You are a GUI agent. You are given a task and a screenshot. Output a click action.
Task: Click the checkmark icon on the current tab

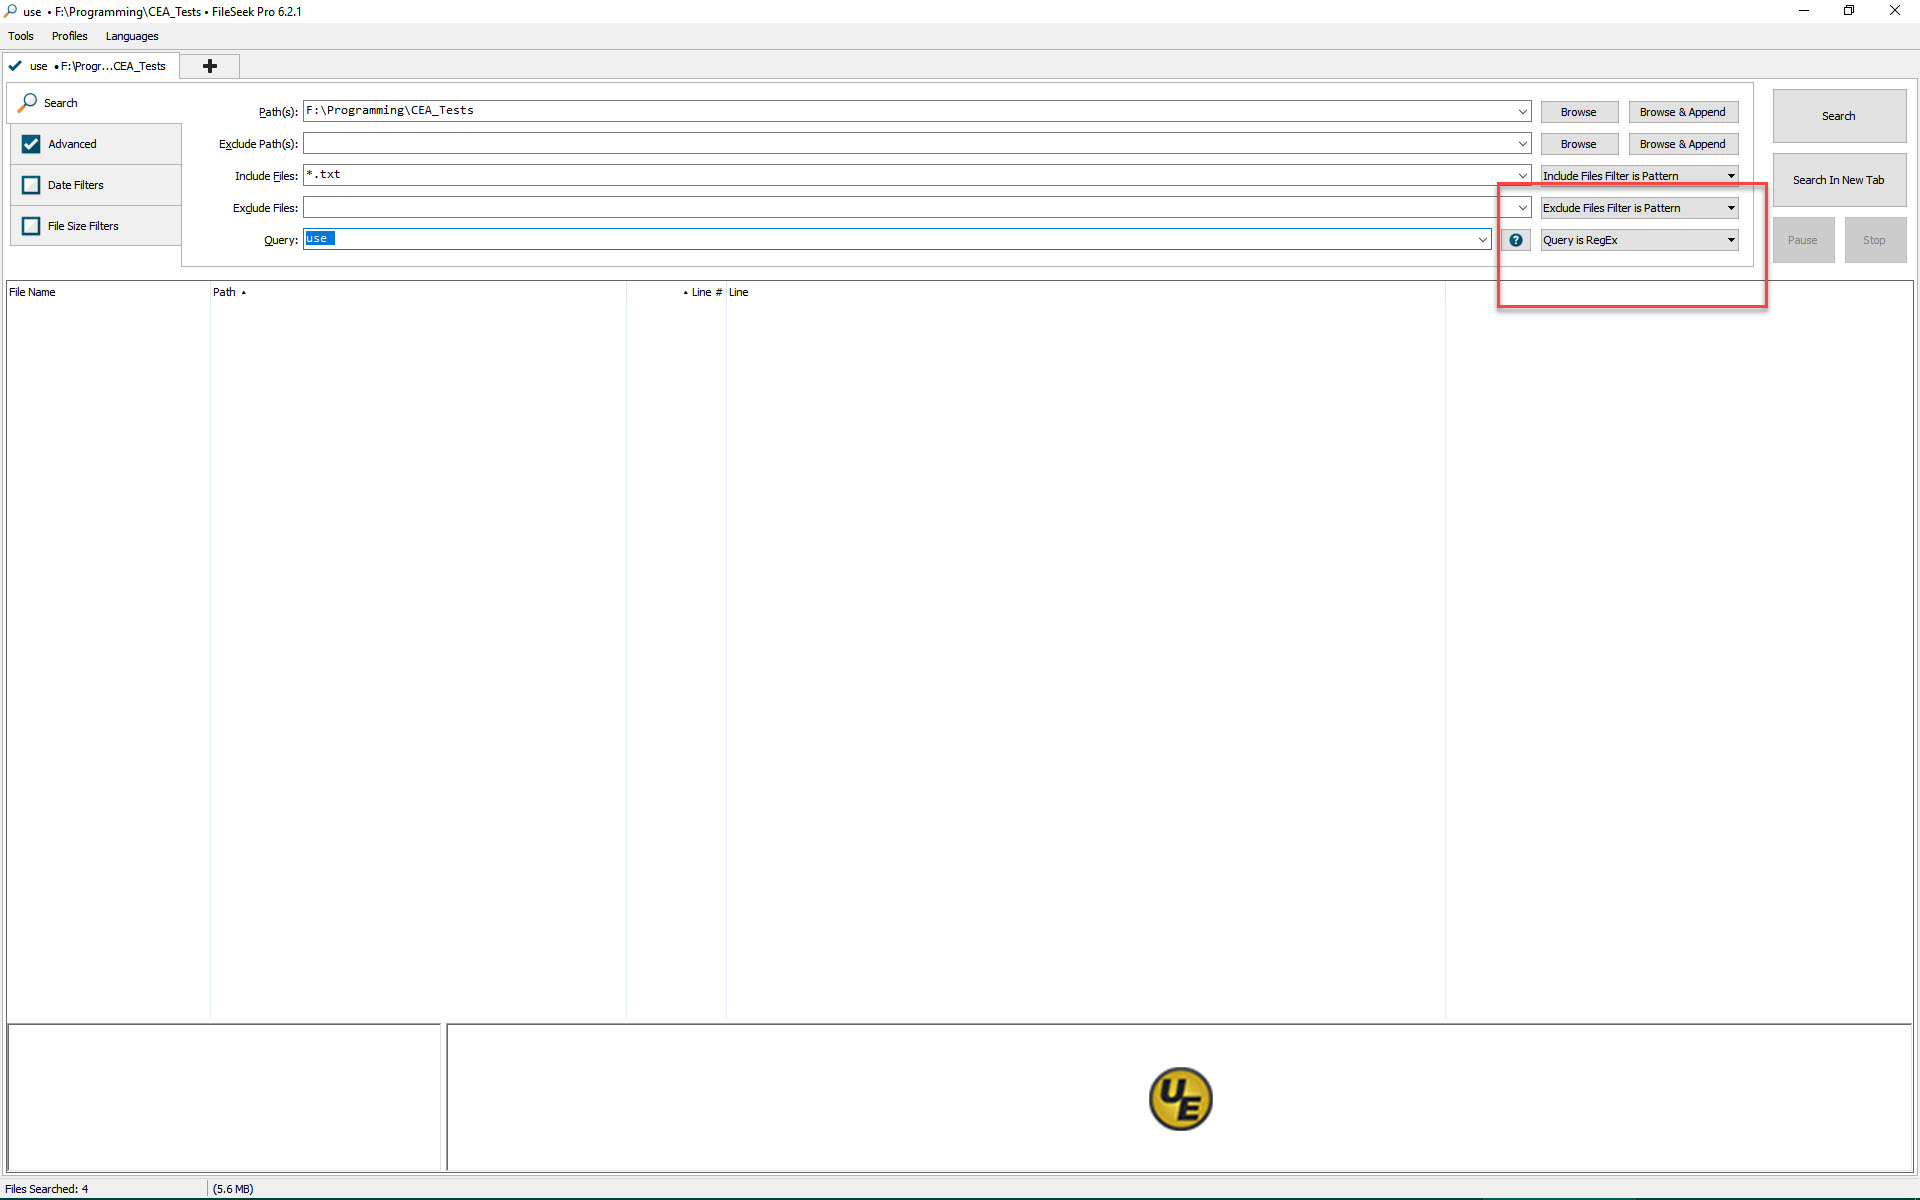(x=15, y=66)
